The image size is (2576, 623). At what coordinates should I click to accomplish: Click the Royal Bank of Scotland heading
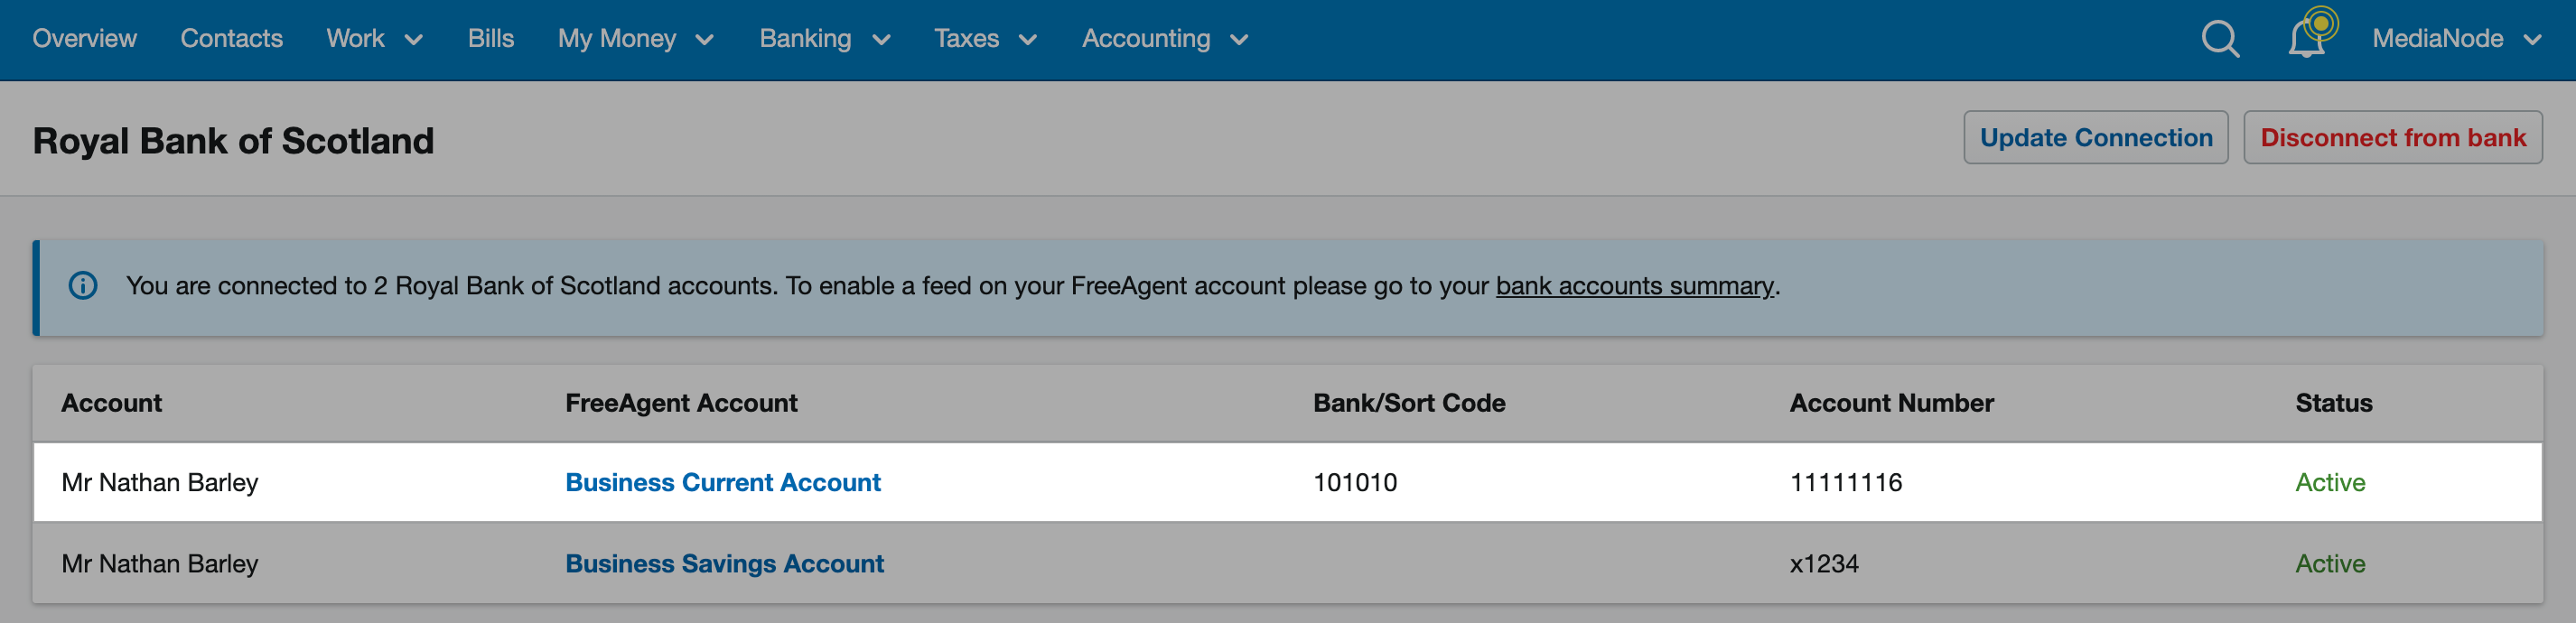[233, 140]
